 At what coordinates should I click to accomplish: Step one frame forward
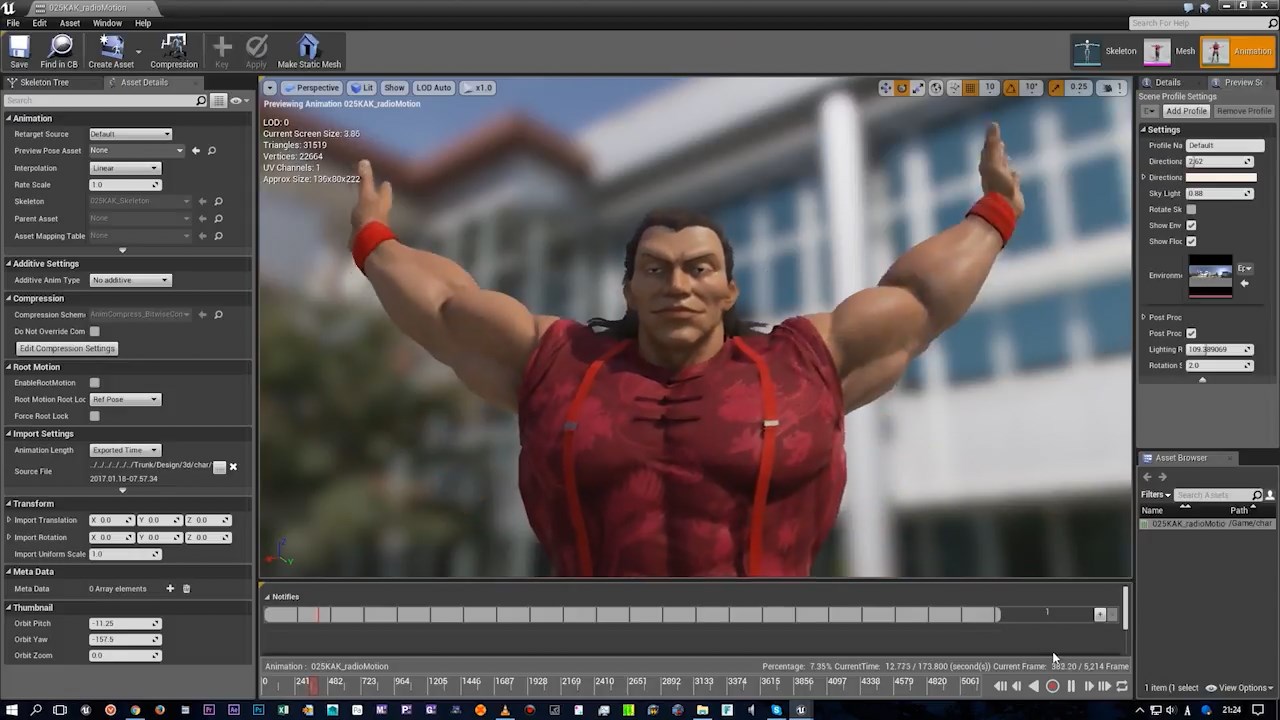tap(1088, 686)
